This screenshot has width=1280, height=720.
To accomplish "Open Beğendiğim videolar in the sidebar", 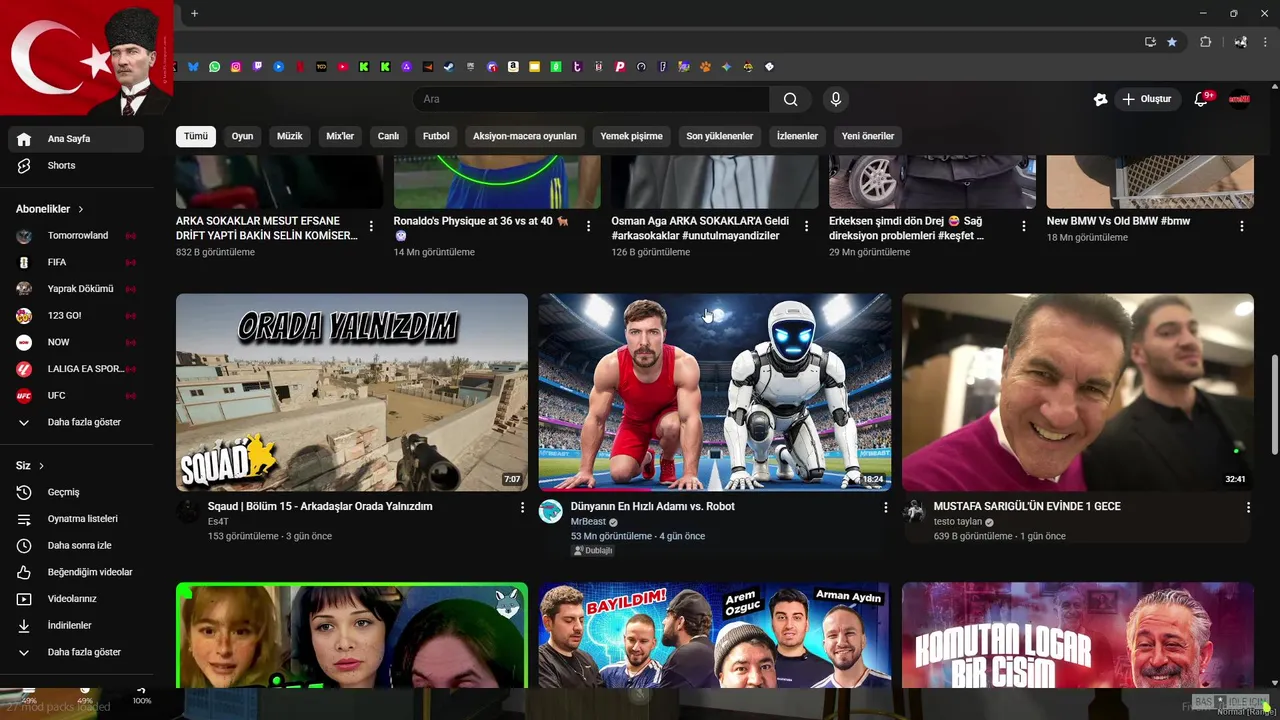I will tap(76, 572).
